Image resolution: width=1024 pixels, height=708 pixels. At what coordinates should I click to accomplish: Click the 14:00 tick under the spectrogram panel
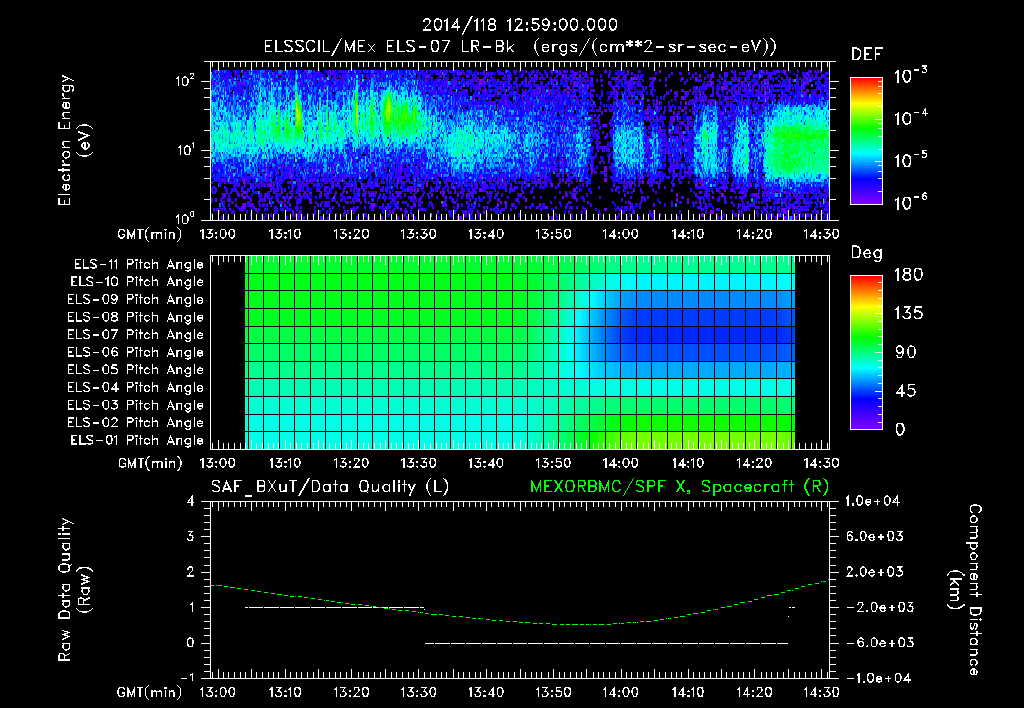tap(620, 234)
